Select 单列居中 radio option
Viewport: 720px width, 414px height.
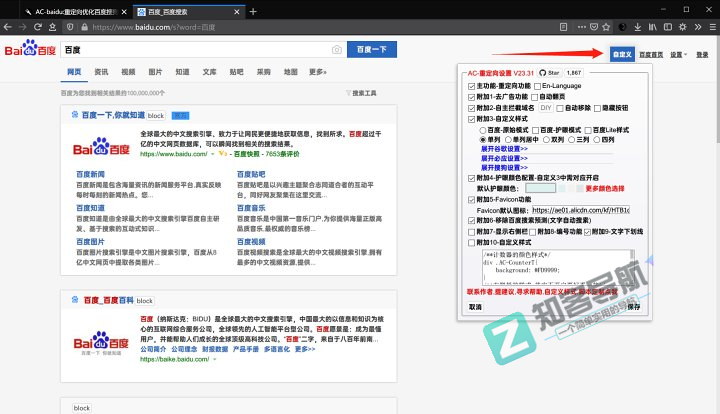tap(508, 140)
